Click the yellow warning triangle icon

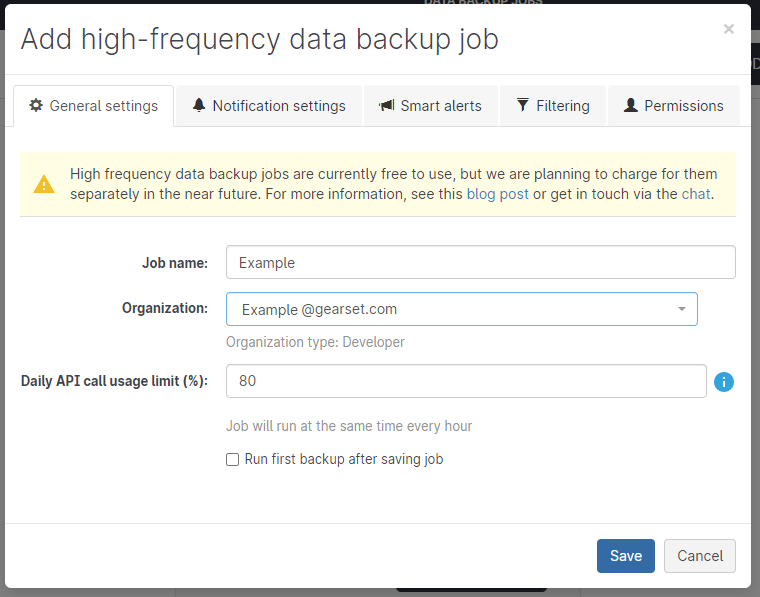click(x=44, y=185)
